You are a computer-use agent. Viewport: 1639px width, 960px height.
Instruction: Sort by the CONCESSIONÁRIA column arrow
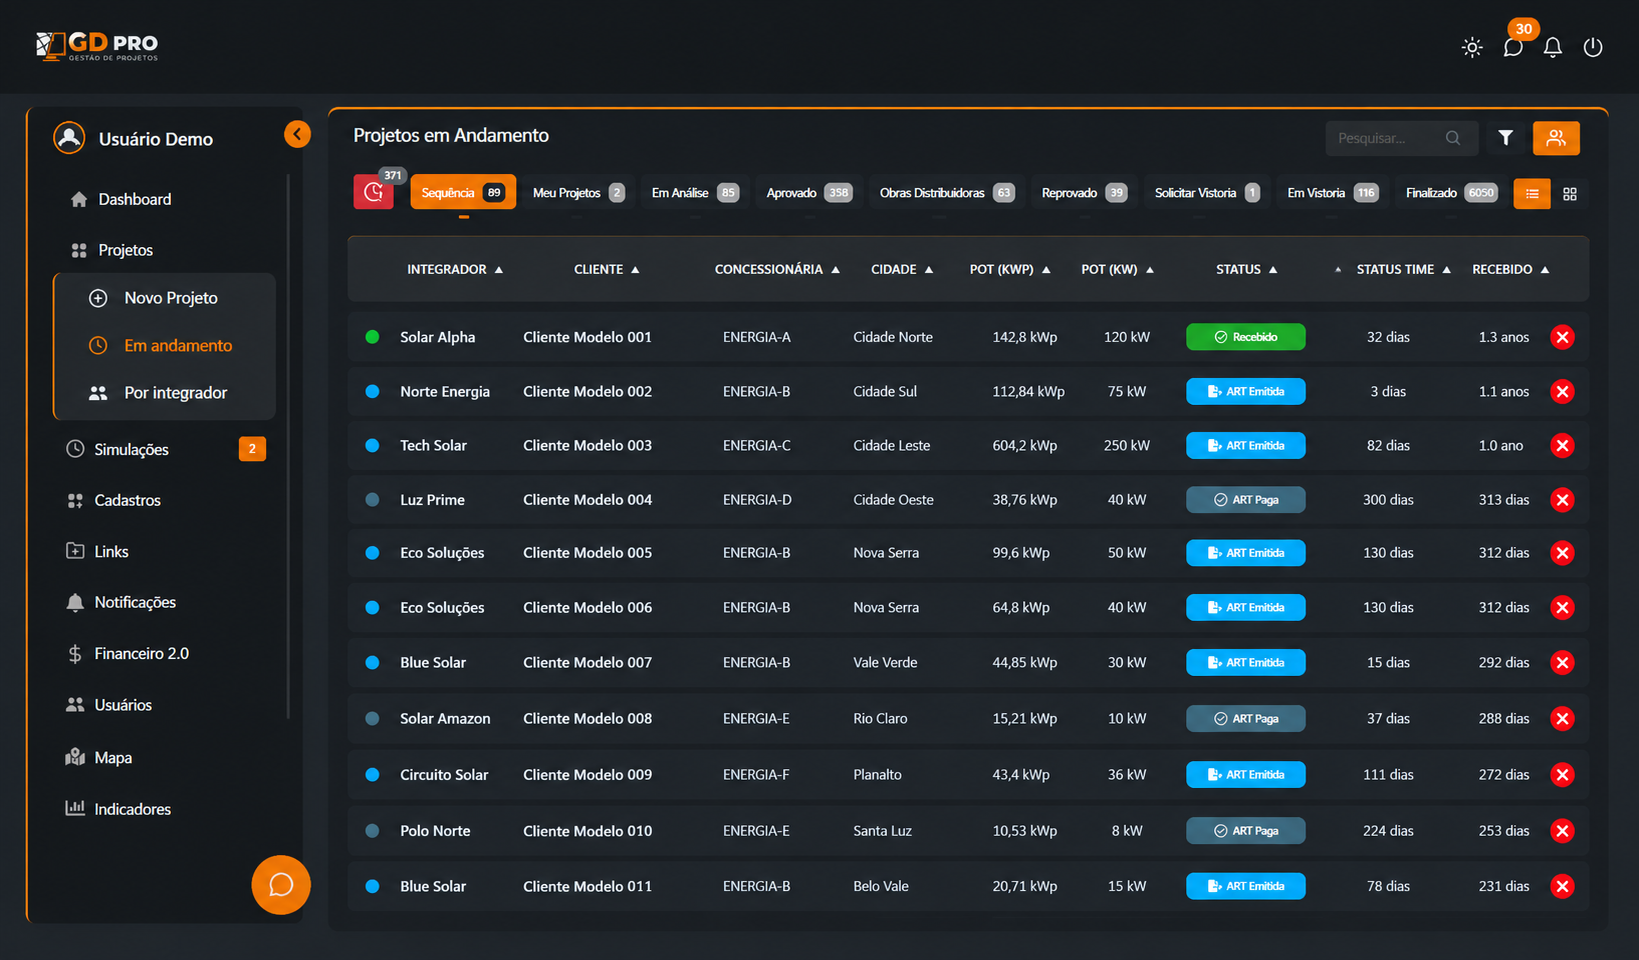point(835,270)
